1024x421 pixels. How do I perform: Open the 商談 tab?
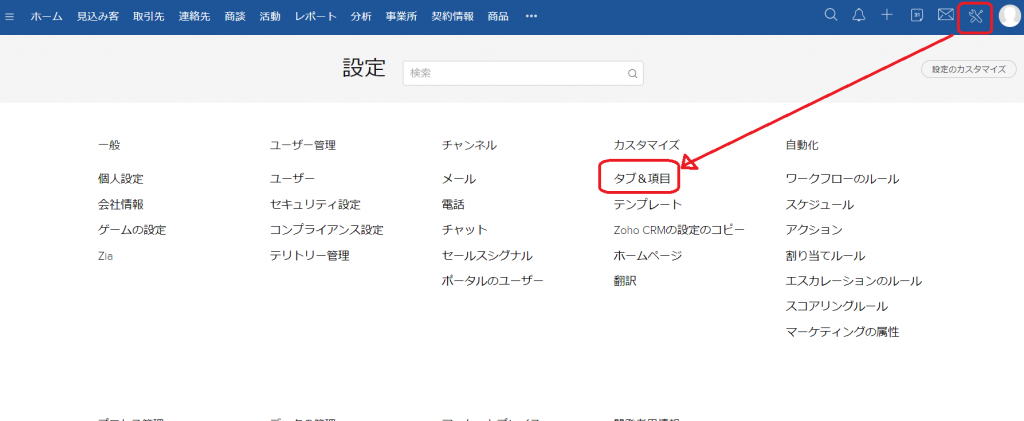click(x=235, y=17)
